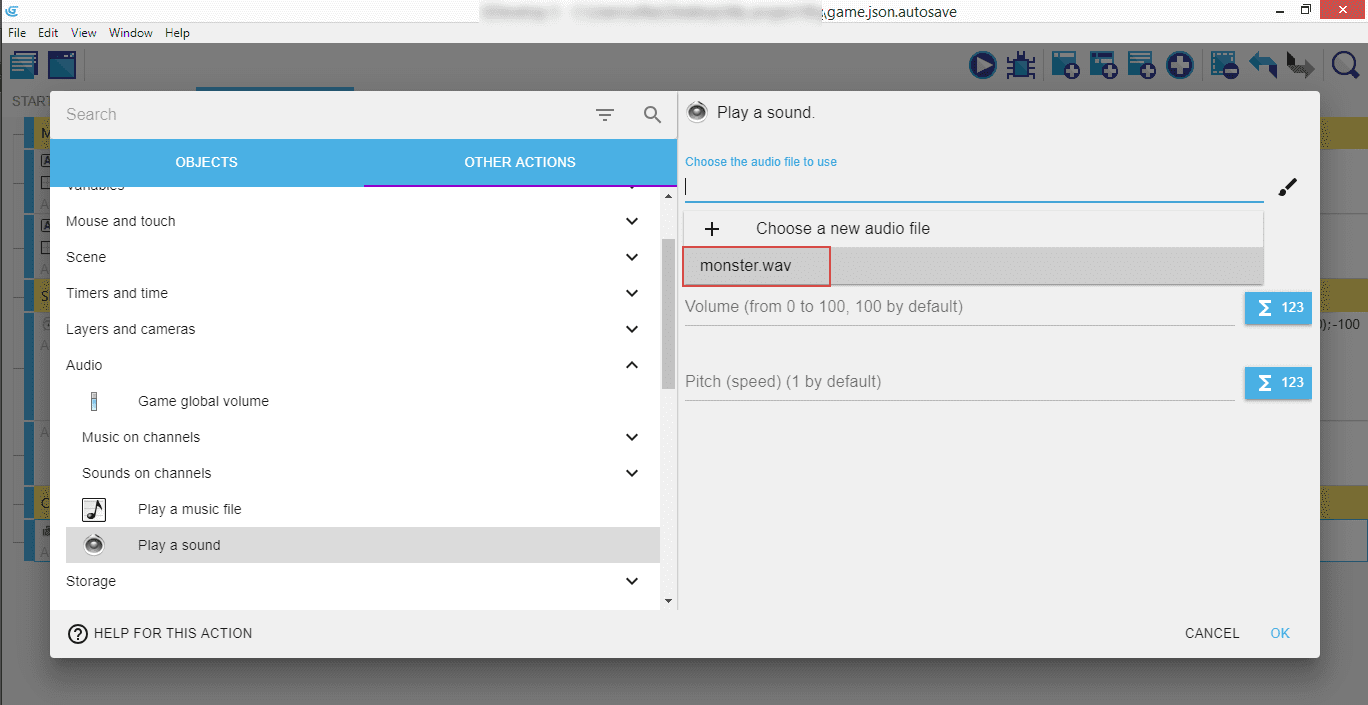Open the filter options icon
1368x705 pixels.
(605, 115)
